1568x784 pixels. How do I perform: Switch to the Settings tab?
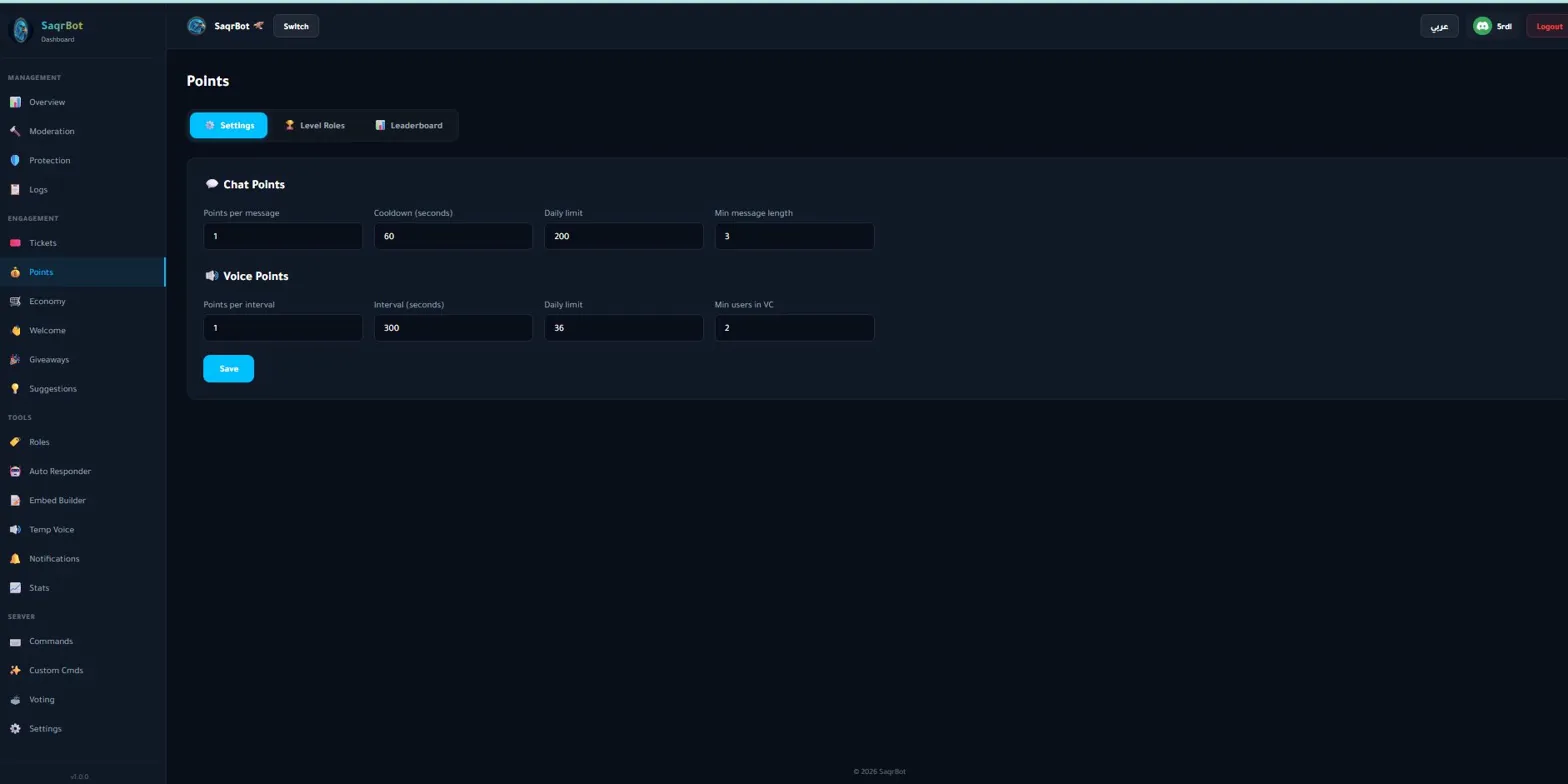point(228,125)
